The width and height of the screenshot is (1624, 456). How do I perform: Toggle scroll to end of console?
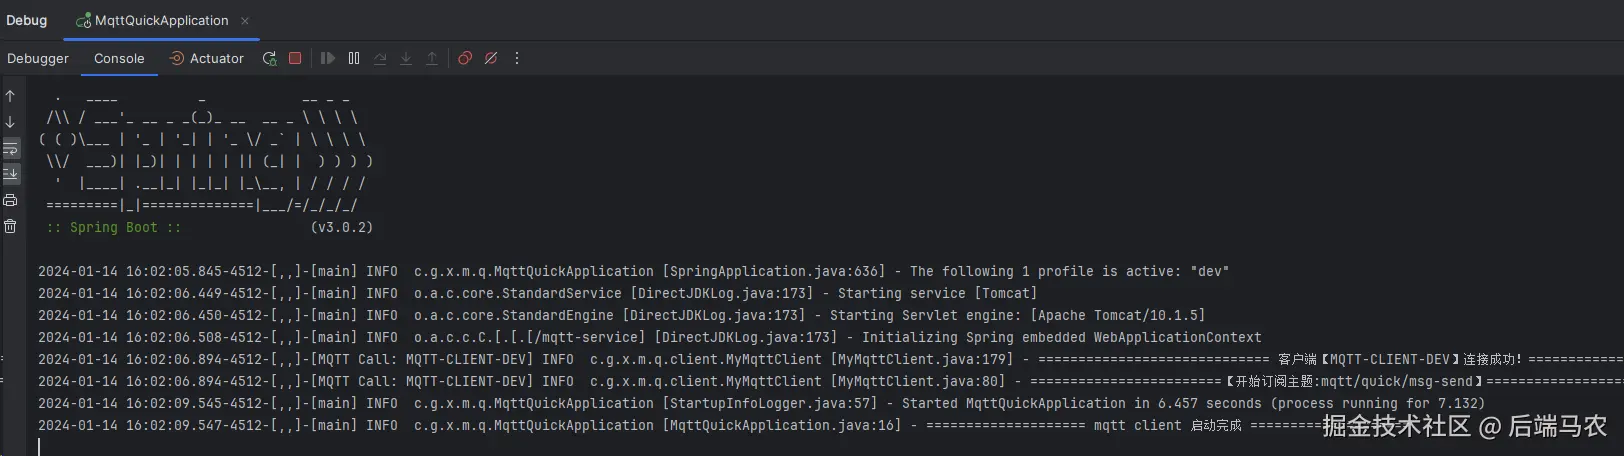point(10,174)
